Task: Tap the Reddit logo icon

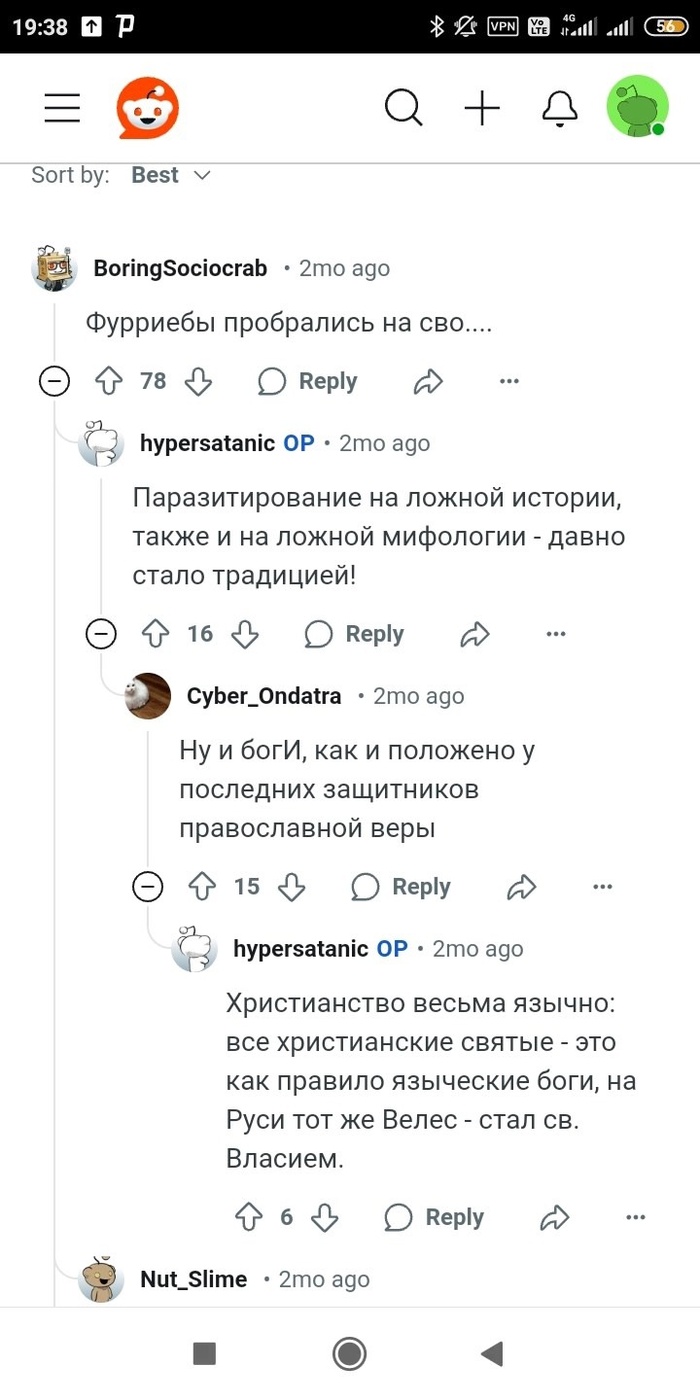Action: pyautogui.click(x=148, y=108)
